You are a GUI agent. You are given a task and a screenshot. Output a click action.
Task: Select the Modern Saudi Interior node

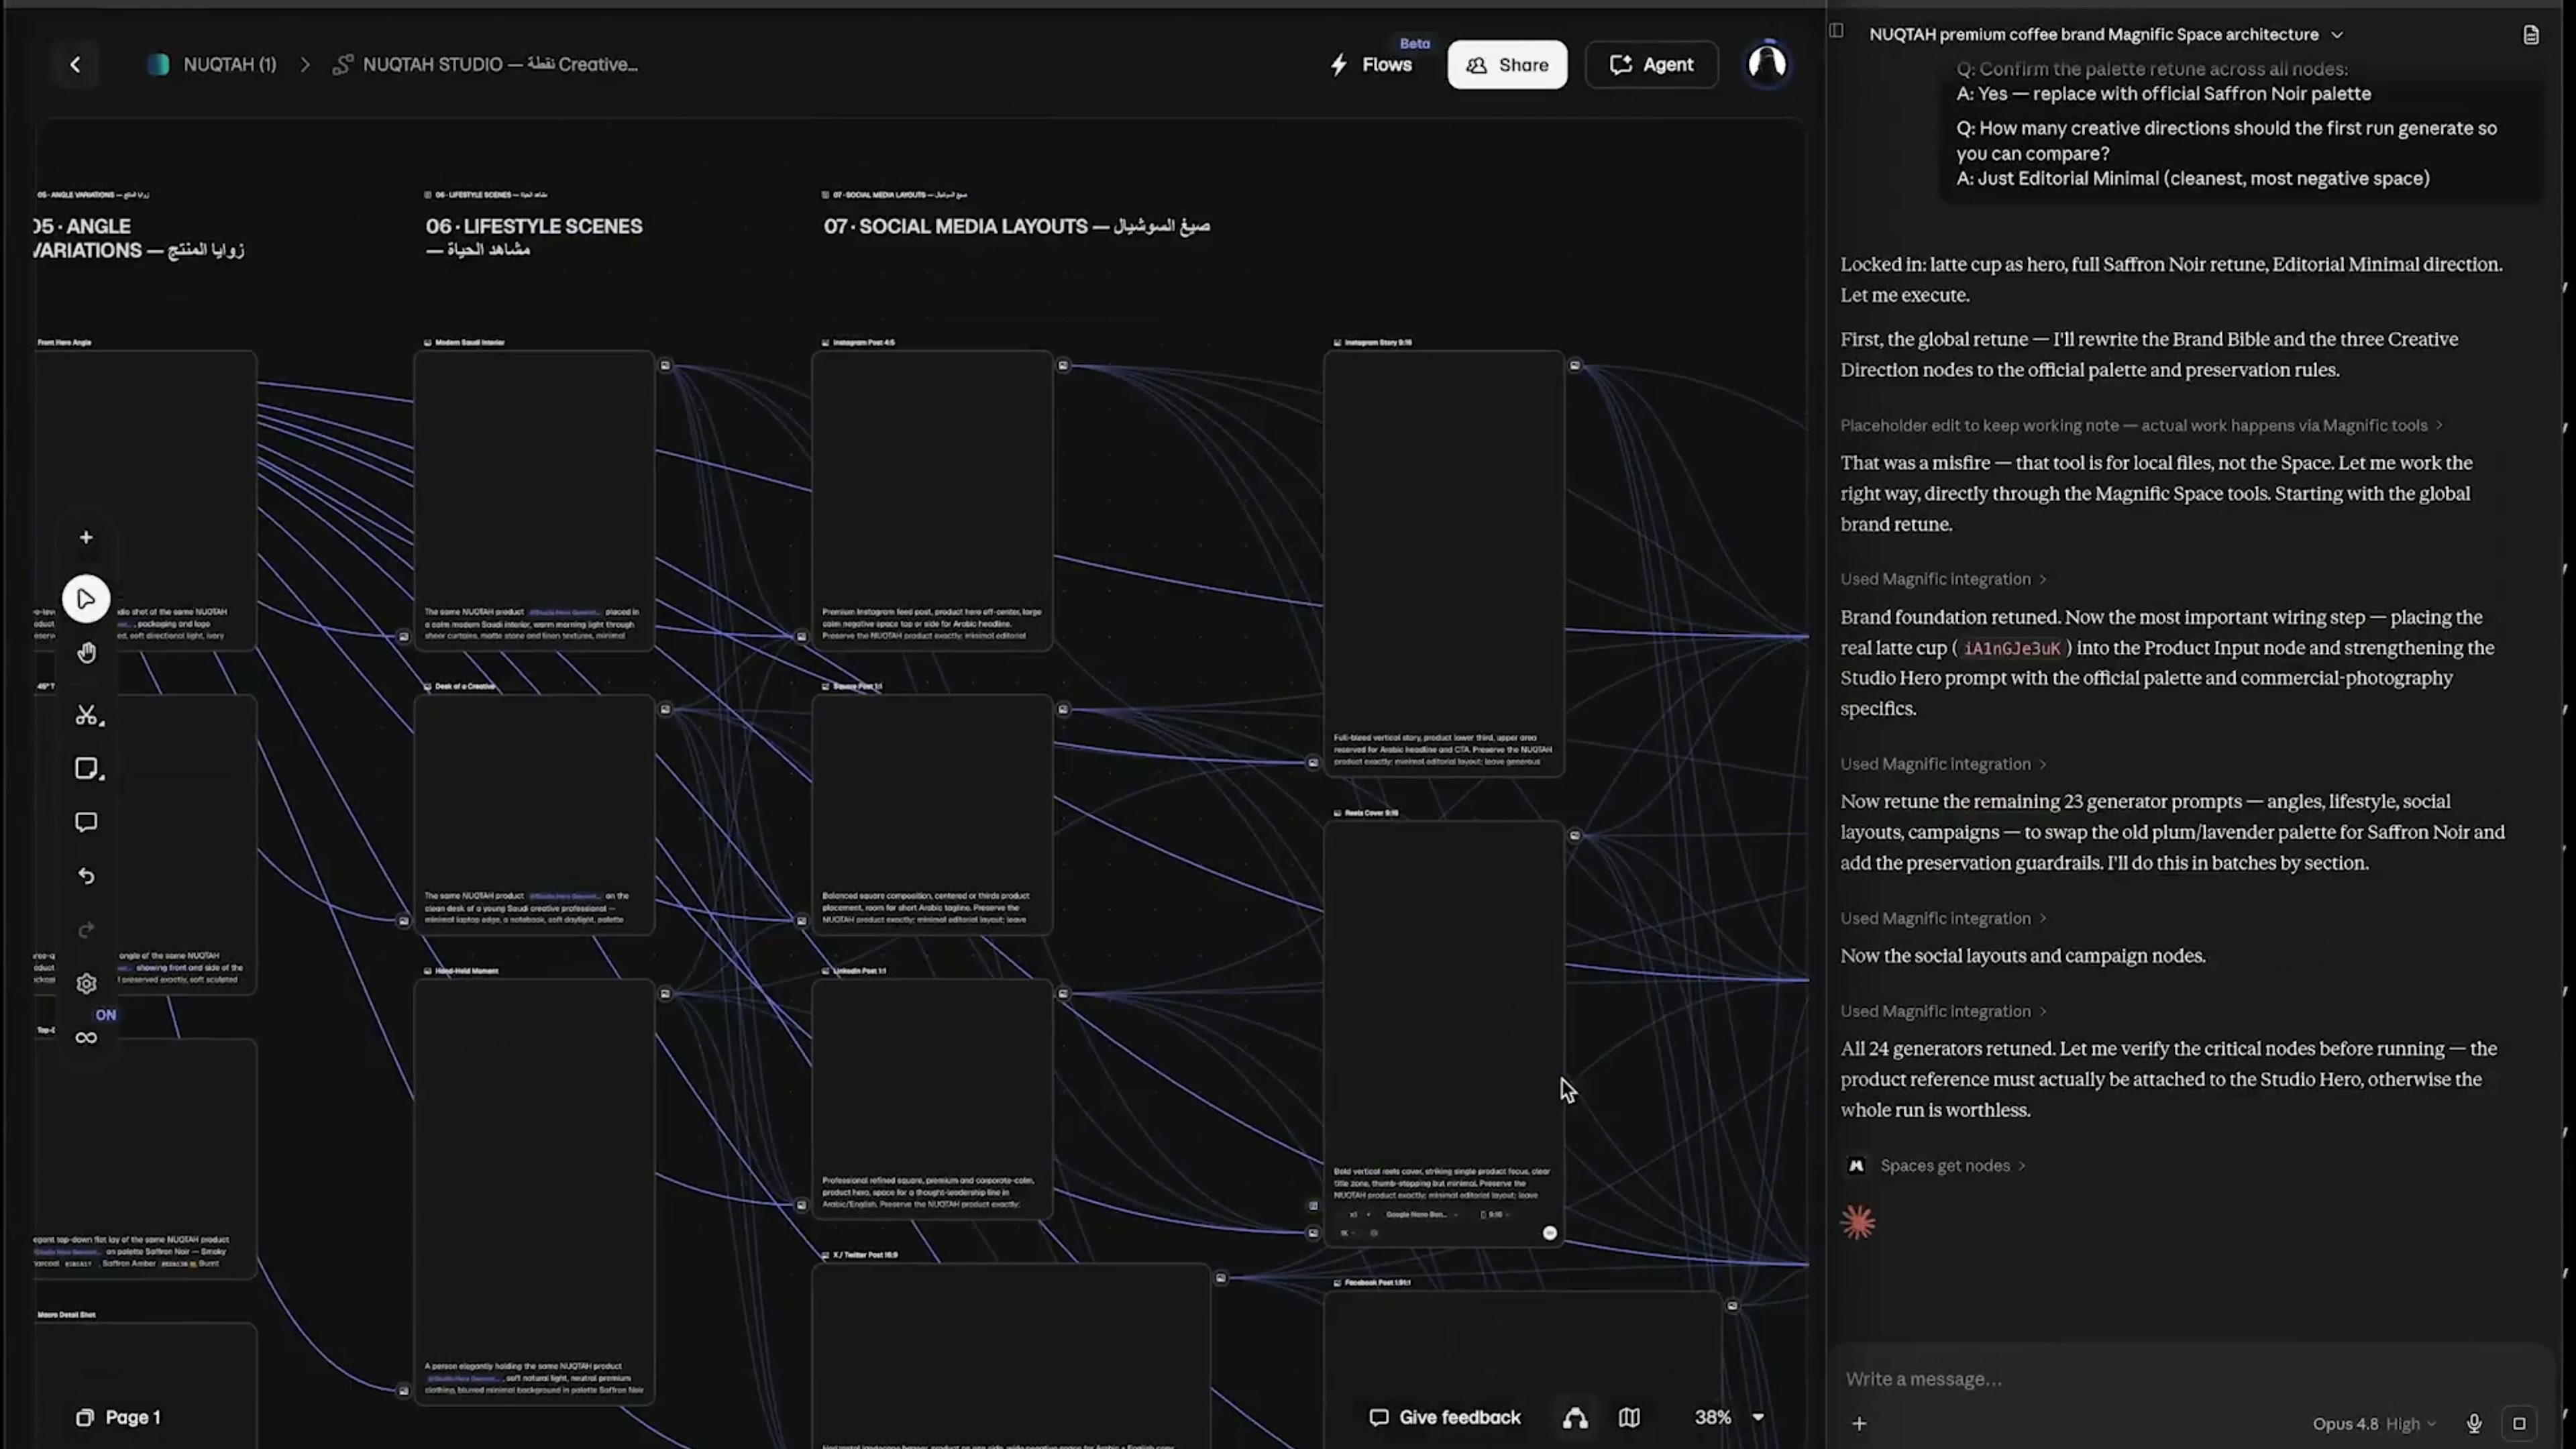(x=534, y=500)
